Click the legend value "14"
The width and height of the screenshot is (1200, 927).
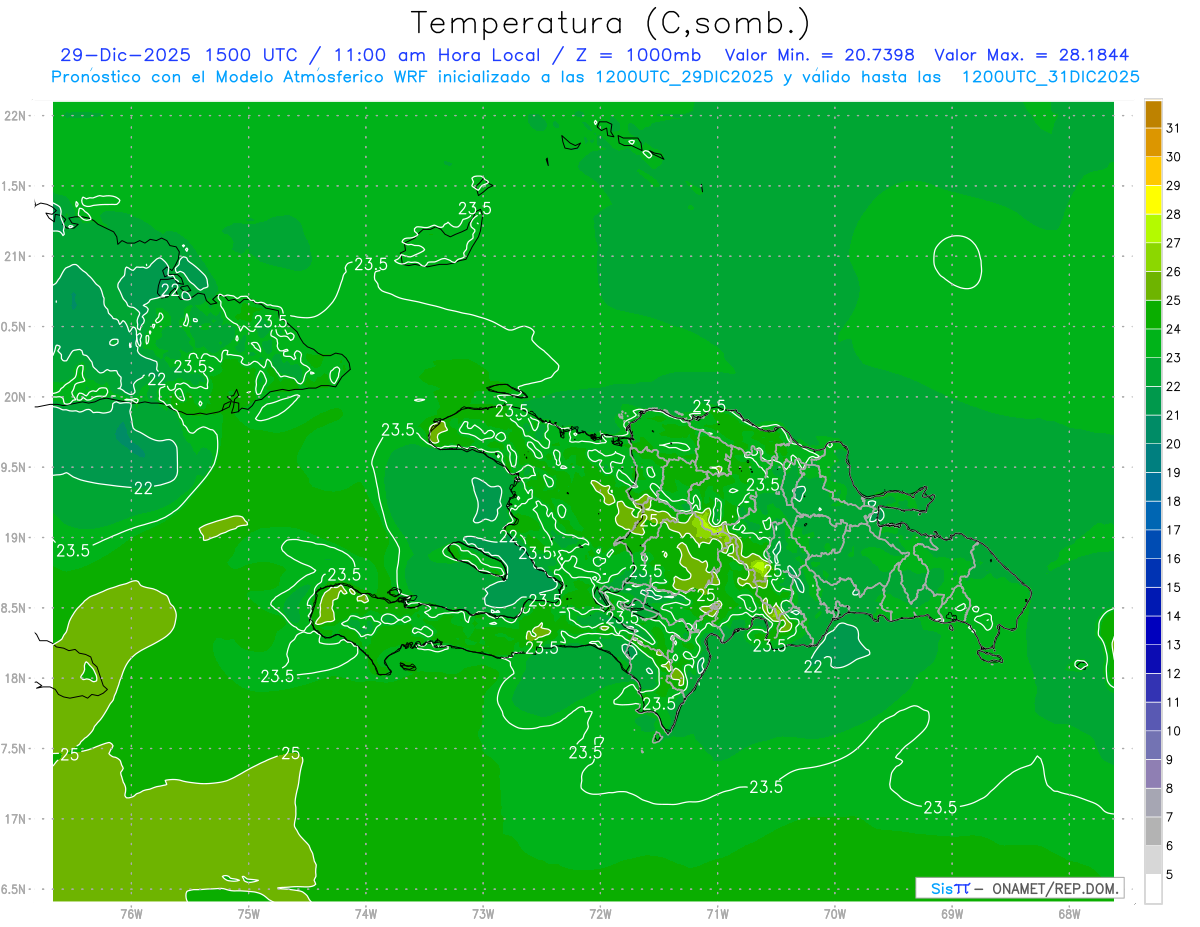1173,615
